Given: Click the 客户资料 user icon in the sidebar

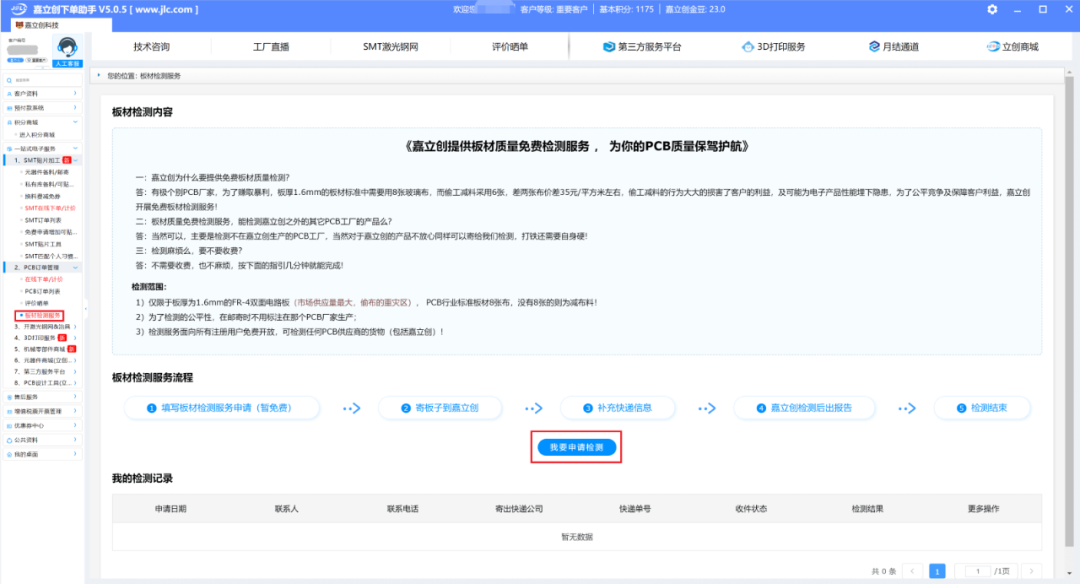Looking at the screenshot, I should (9, 94).
